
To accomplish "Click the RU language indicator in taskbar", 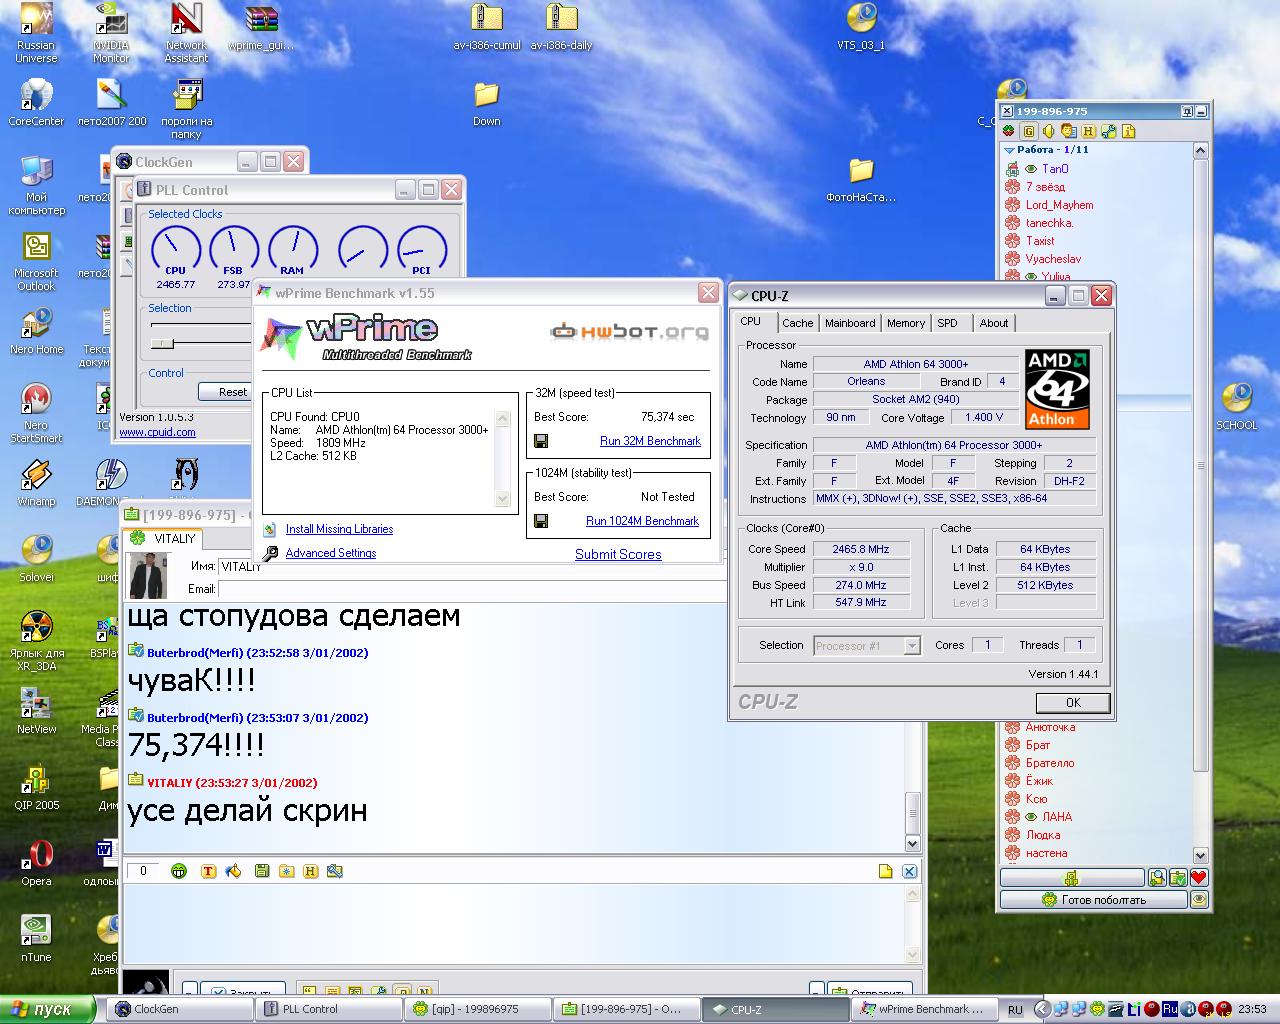I will (x=1015, y=1010).
